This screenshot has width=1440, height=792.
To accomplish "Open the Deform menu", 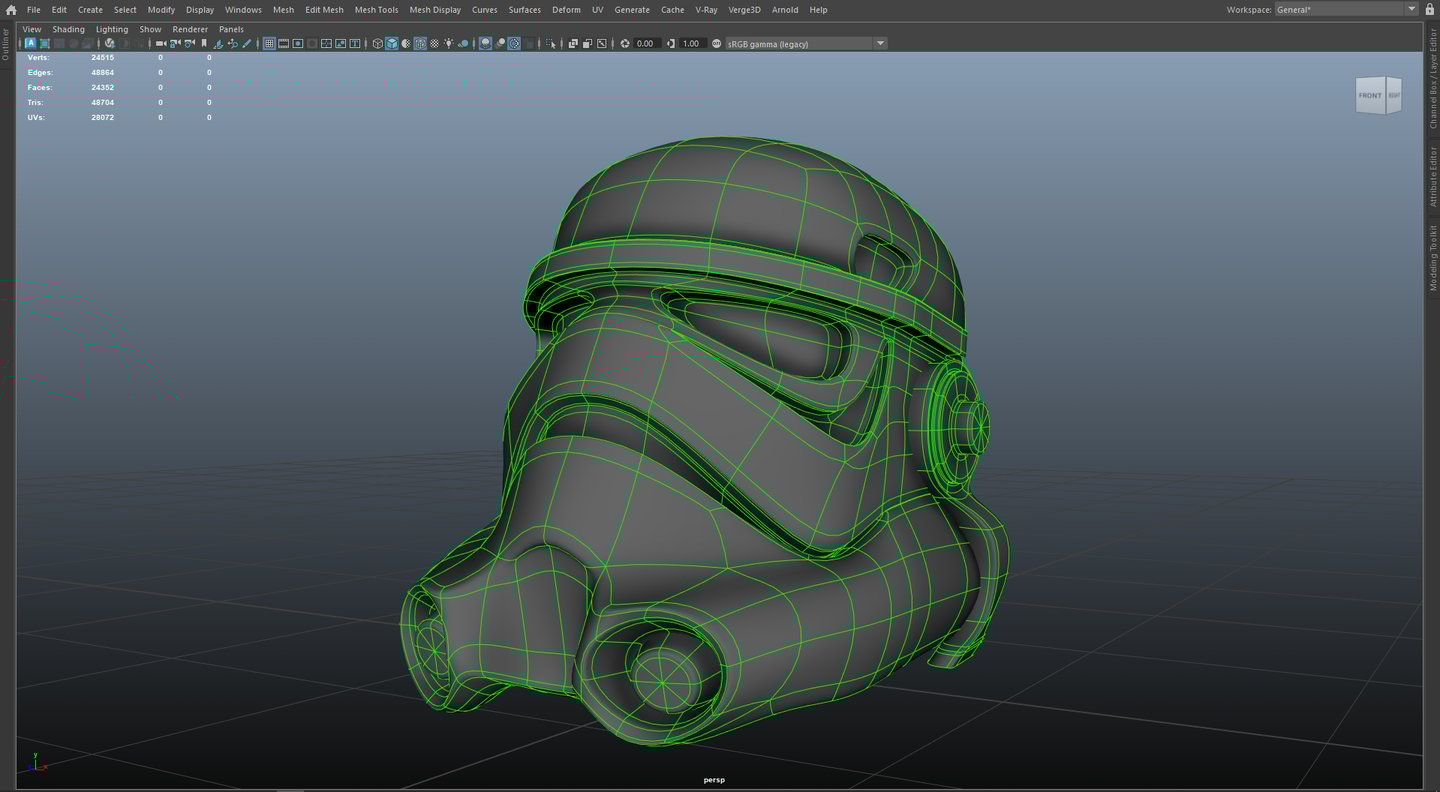I will [x=566, y=10].
